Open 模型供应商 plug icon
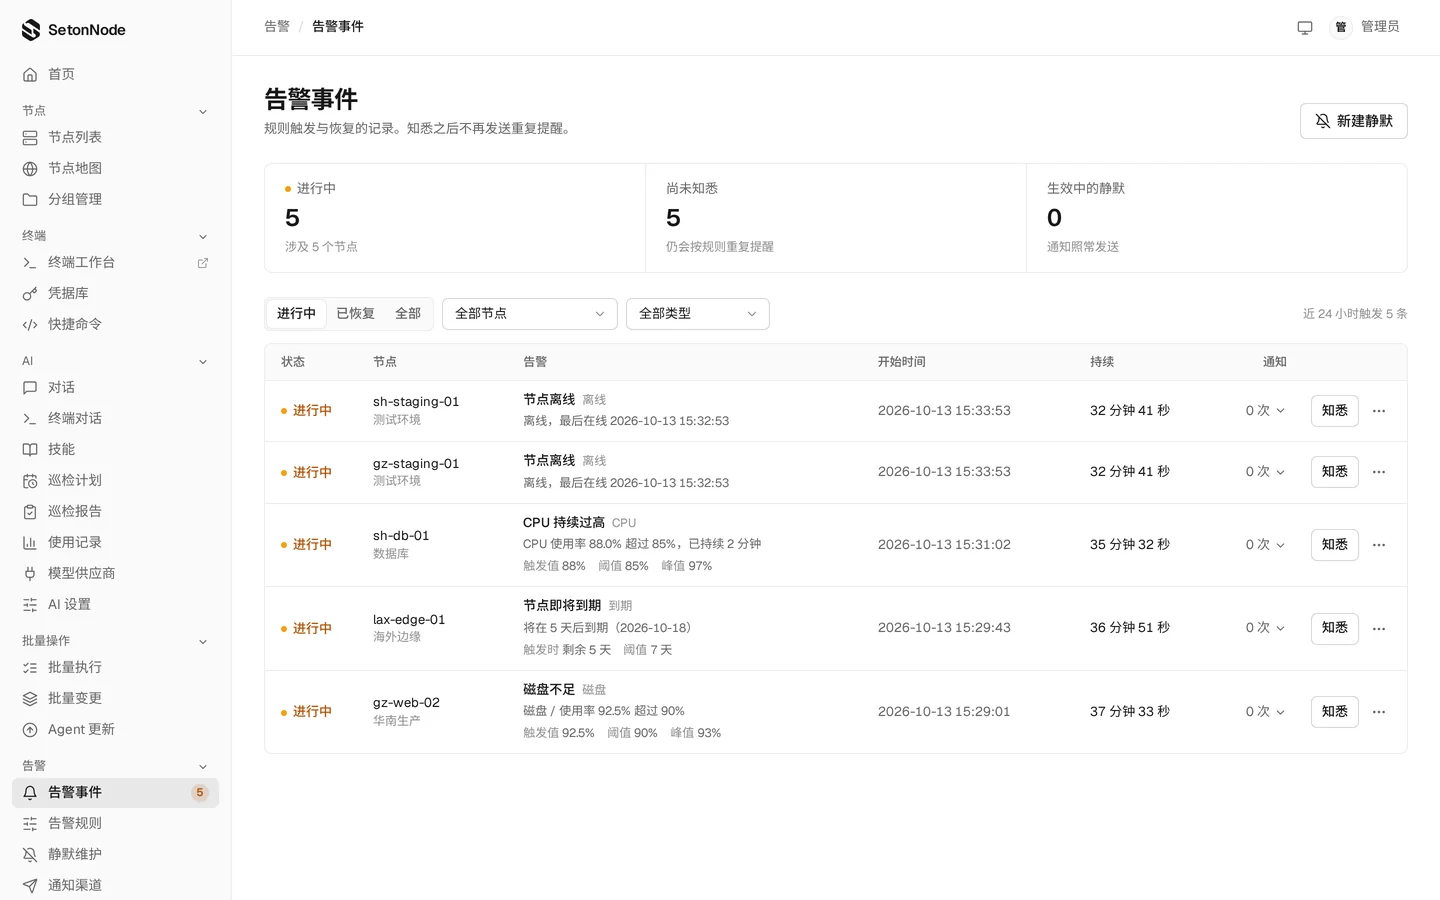 (x=30, y=574)
